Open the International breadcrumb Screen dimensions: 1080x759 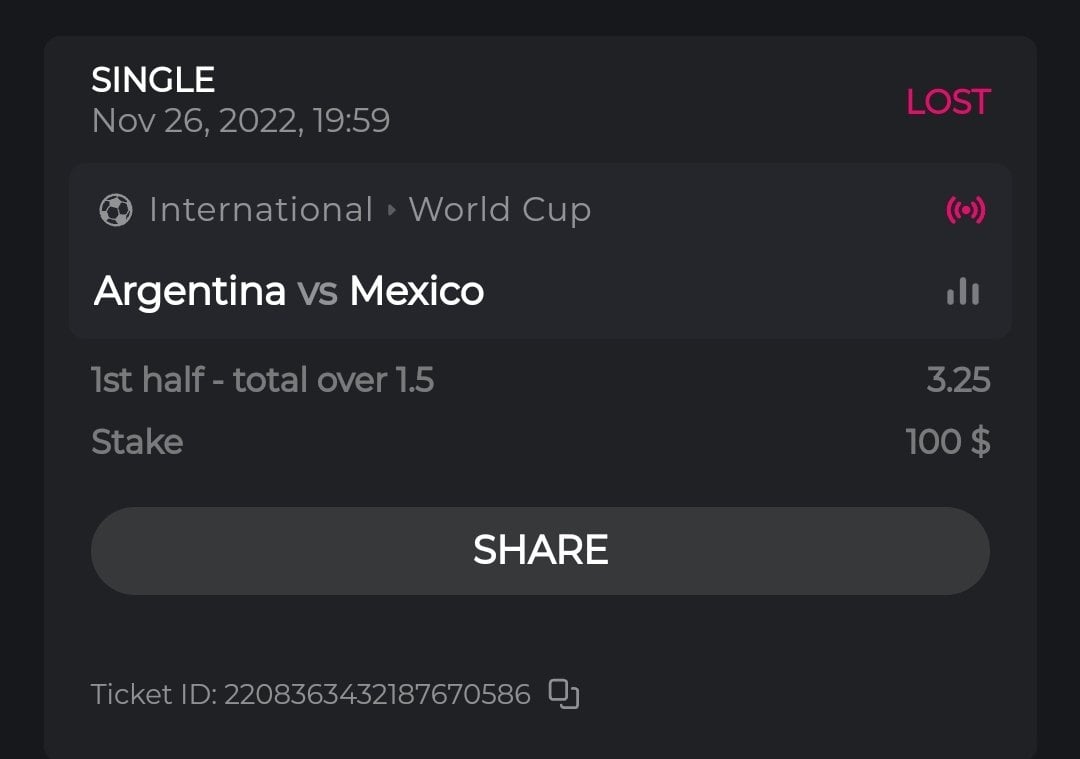click(261, 210)
